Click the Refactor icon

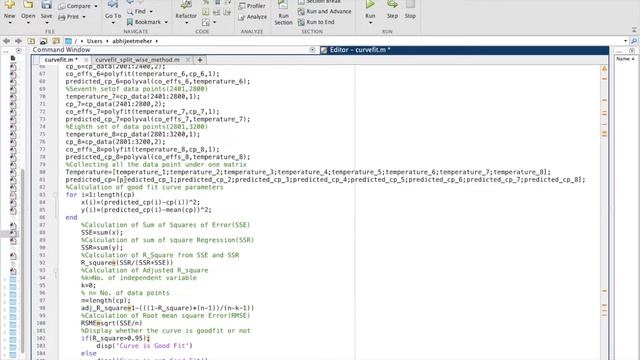(x=186, y=5)
